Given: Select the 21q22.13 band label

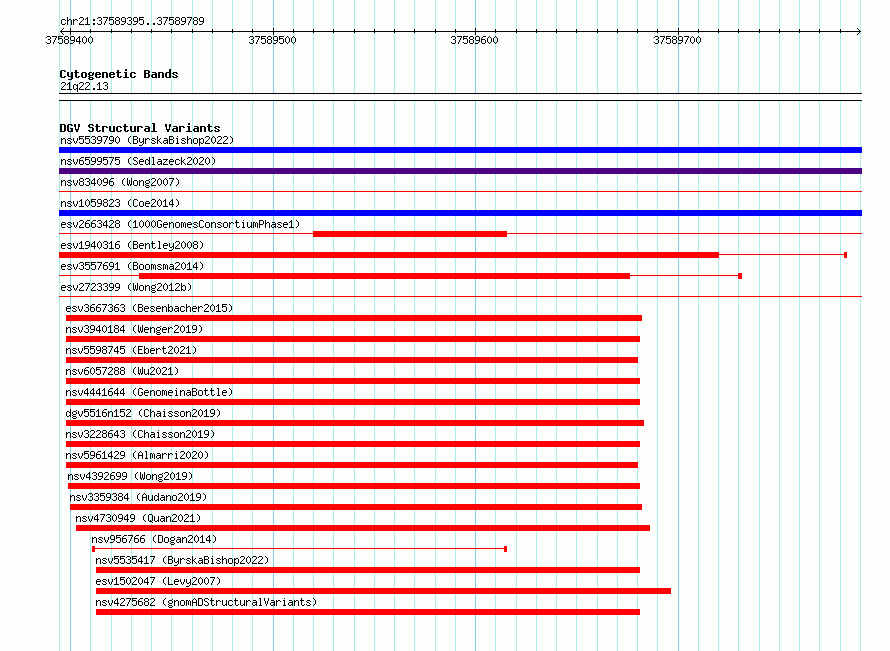Looking at the screenshot, I should point(84,86).
